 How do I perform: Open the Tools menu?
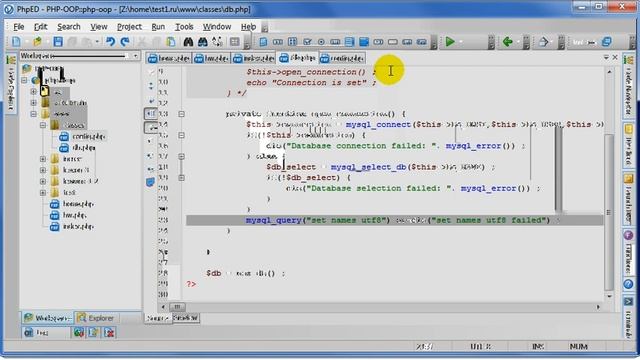coord(184,27)
